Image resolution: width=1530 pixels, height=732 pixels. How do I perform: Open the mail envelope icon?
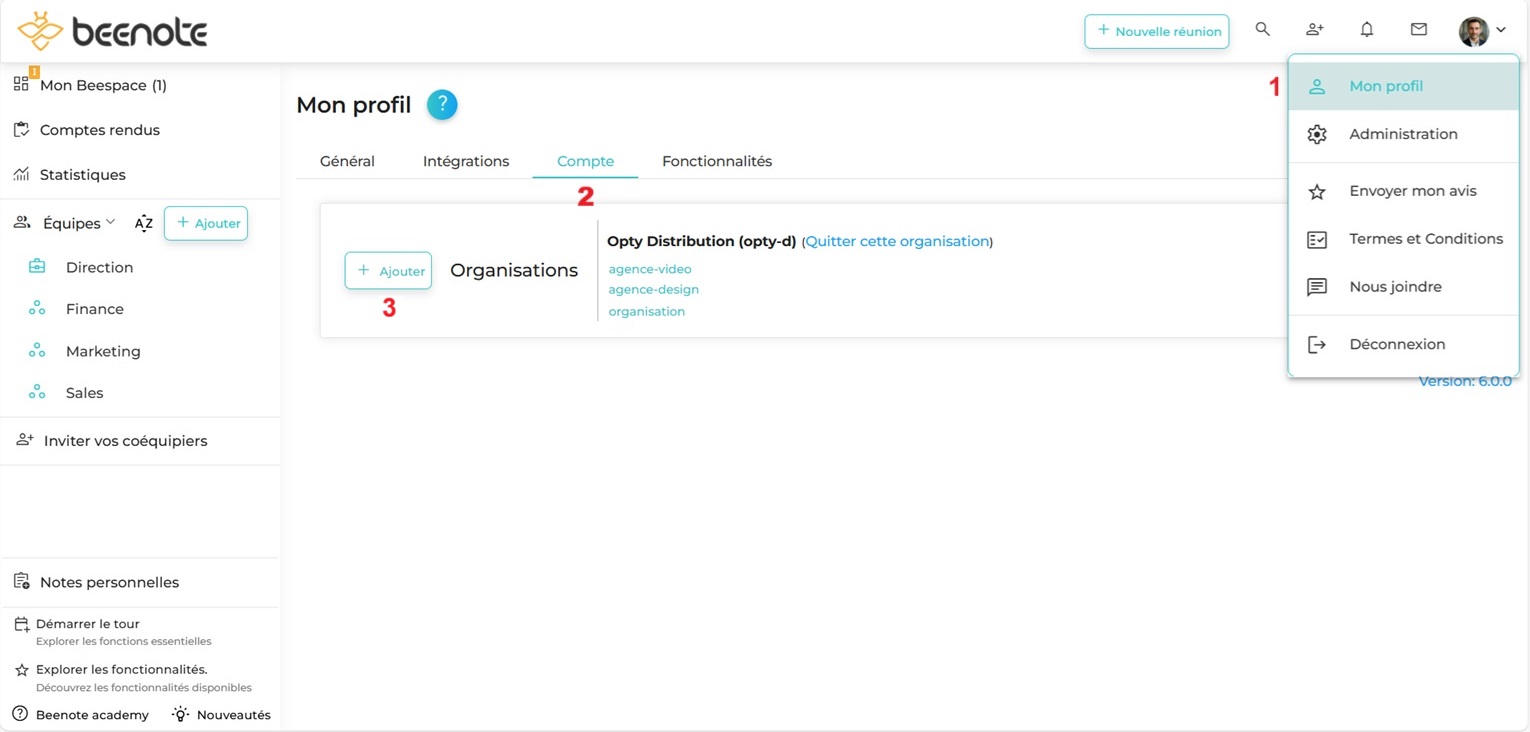[1419, 30]
